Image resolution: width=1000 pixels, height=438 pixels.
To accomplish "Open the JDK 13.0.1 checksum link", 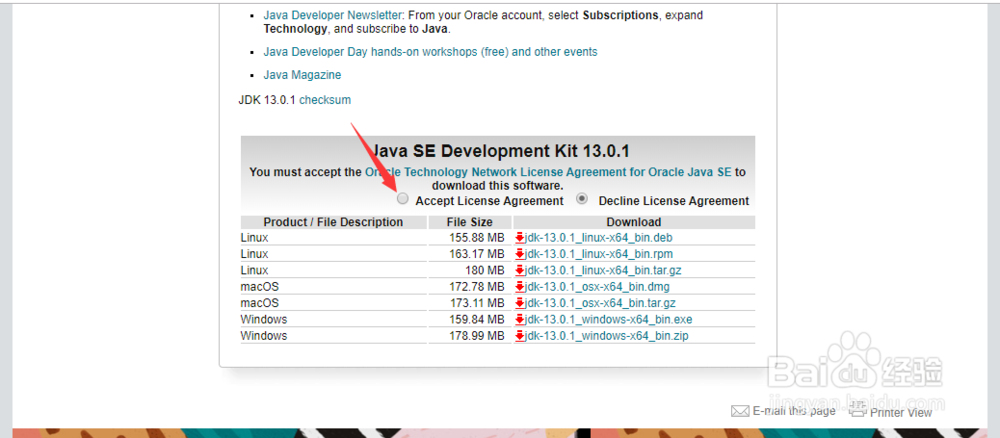I will [325, 99].
